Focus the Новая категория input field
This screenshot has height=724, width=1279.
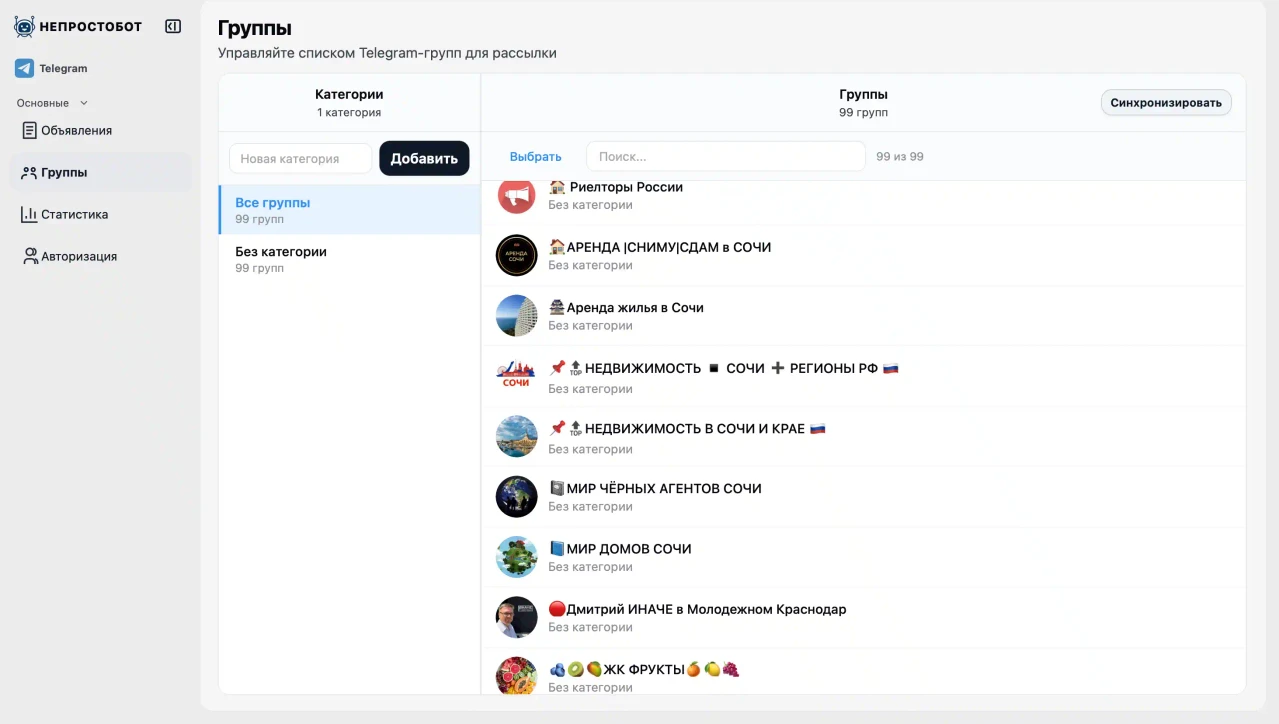pyautogui.click(x=300, y=158)
